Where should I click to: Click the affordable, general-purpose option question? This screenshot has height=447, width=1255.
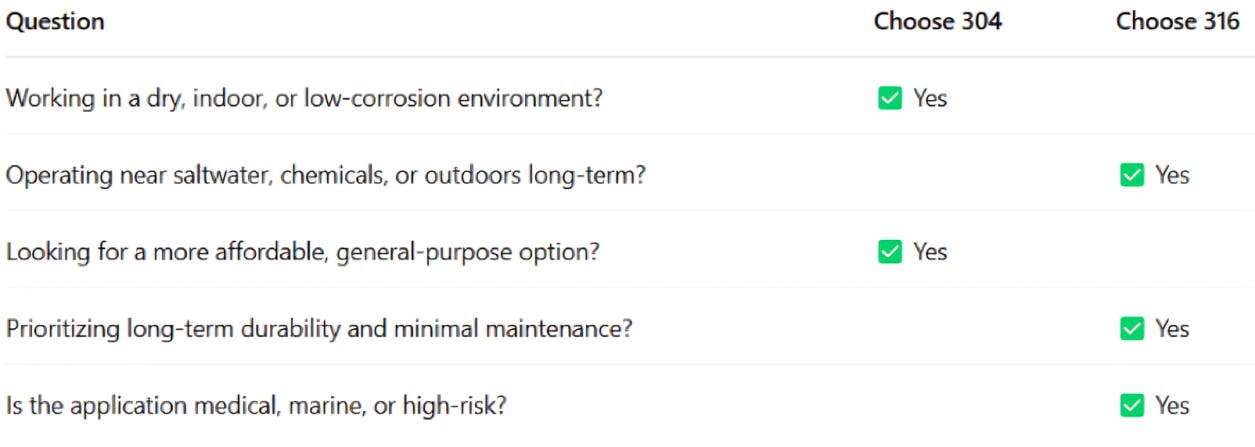click(x=303, y=252)
